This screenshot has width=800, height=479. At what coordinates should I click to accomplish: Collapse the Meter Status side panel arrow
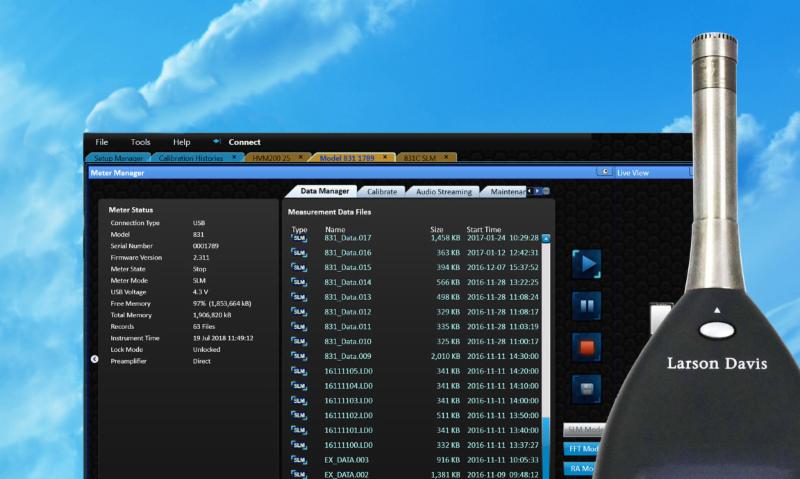coord(94,359)
